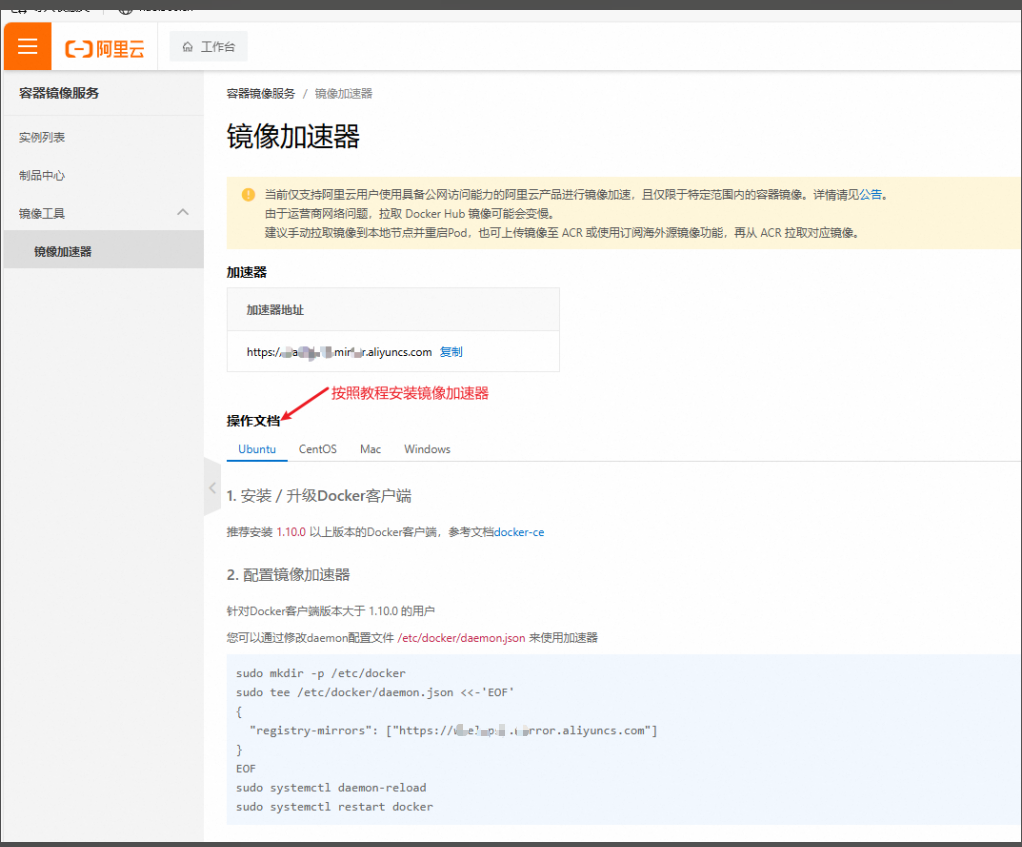Click 容器镜像服务 breadcrumb link
The width and height of the screenshot is (1022, 847).
point(261,94)
